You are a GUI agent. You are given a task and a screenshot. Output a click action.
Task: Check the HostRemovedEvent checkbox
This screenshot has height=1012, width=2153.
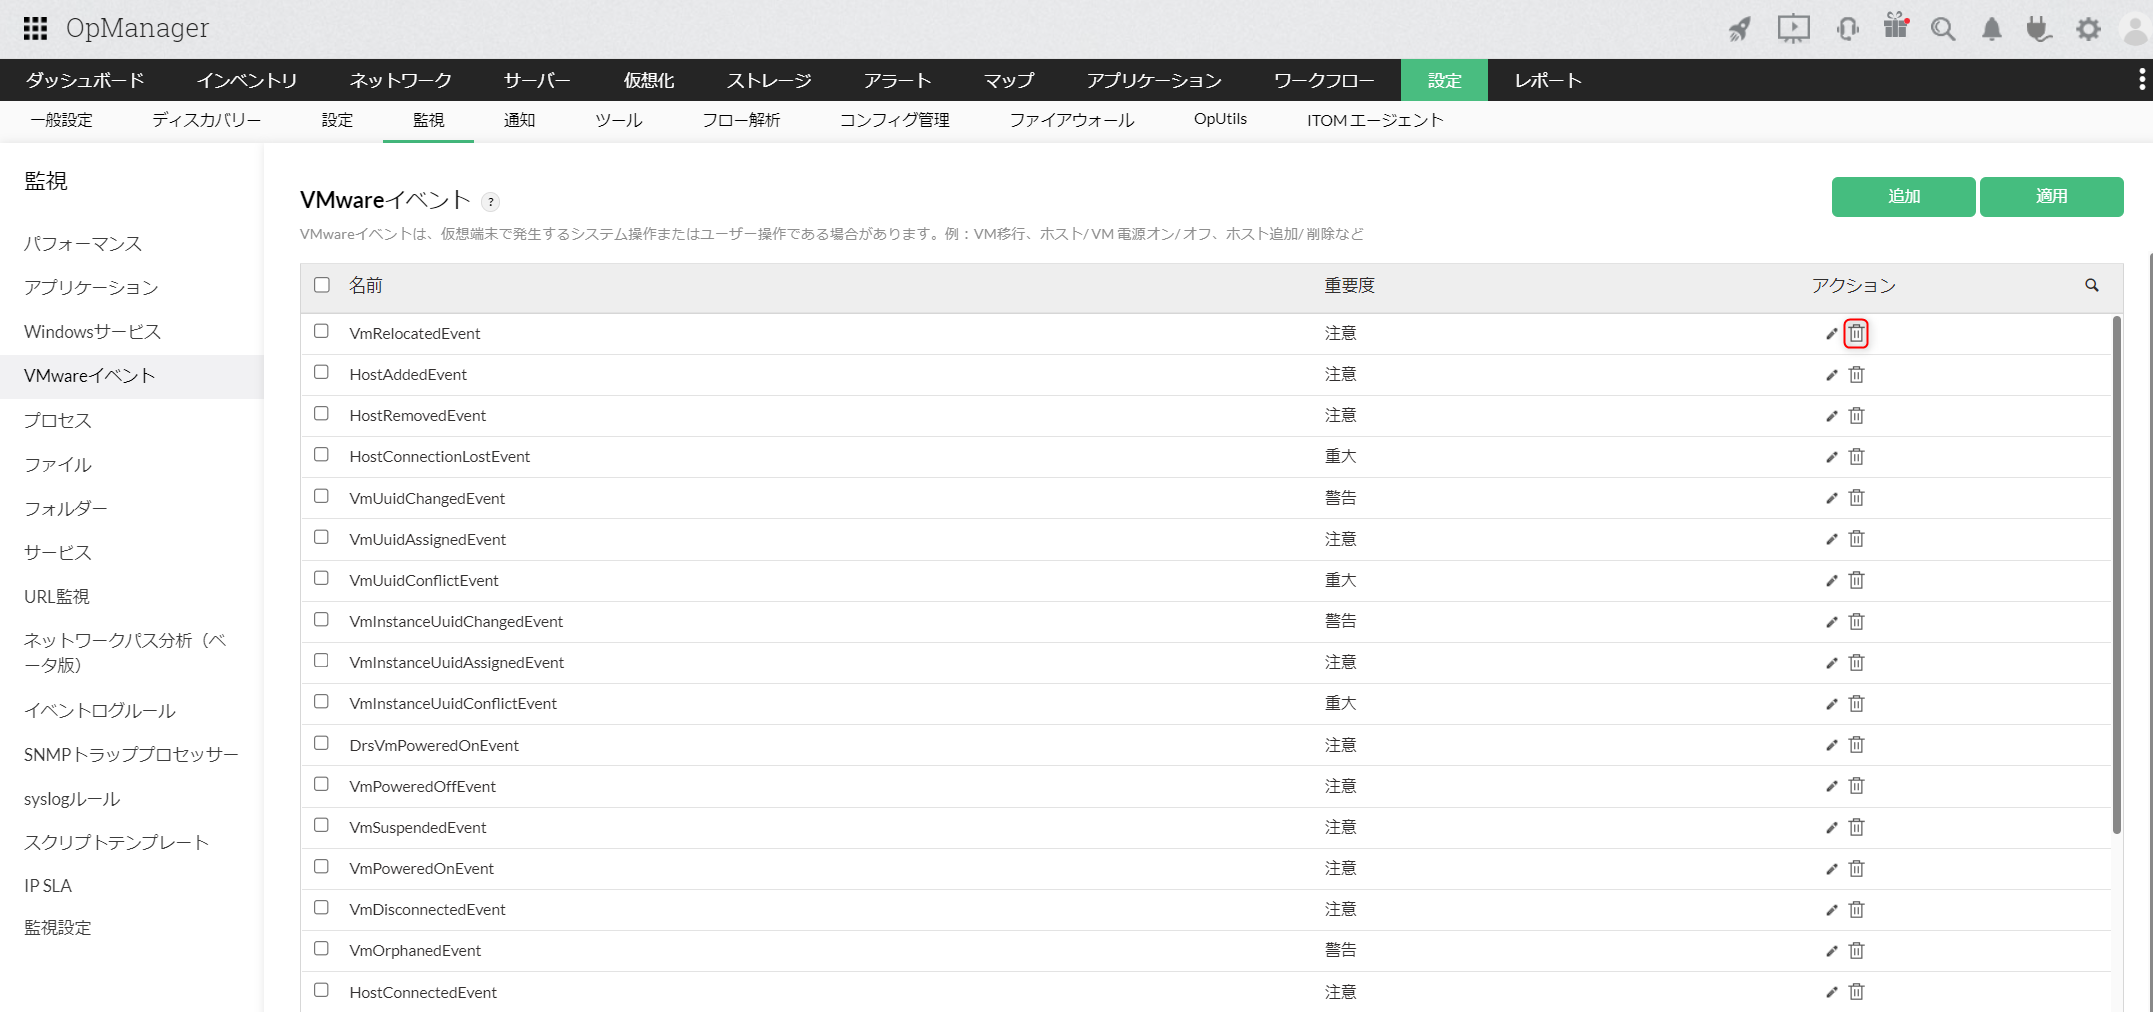321,413
